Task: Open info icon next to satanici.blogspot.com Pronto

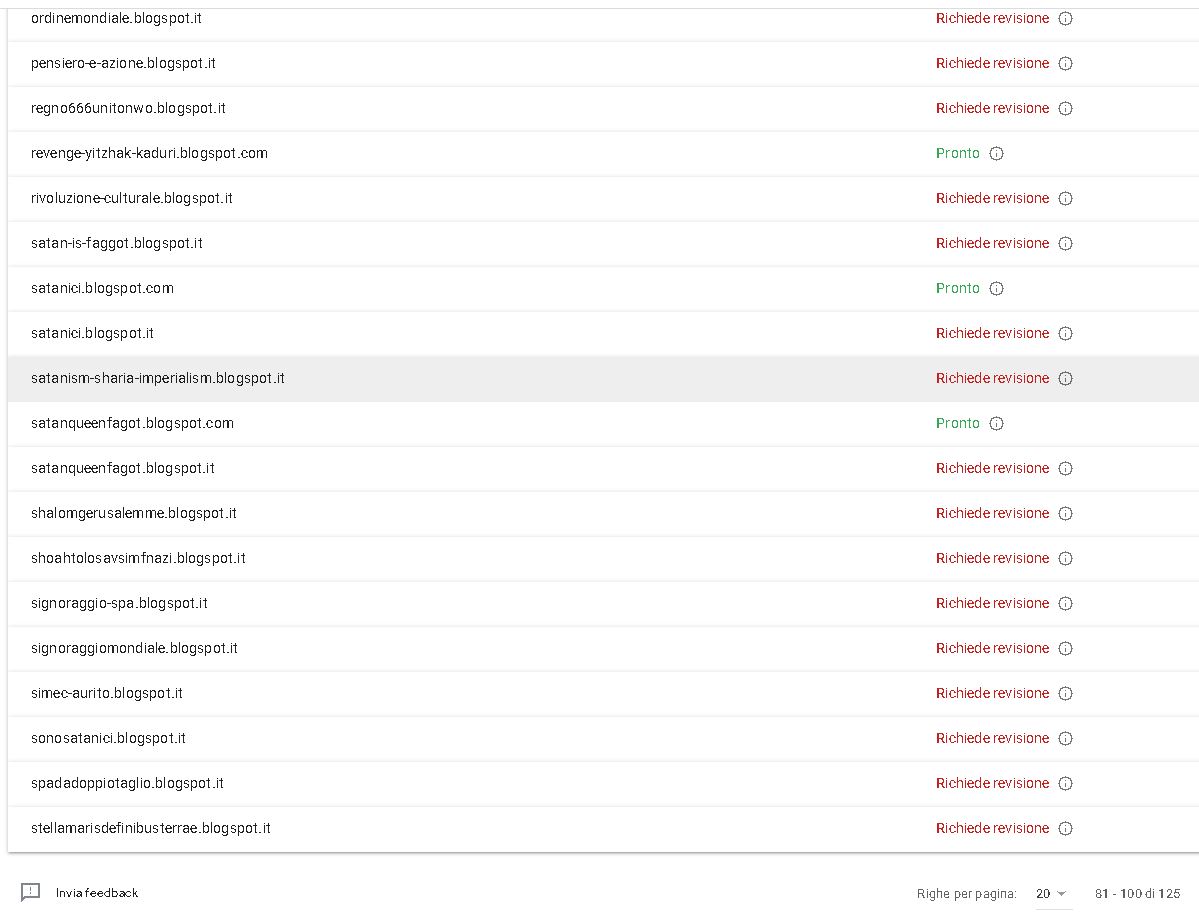Action: 996,288
